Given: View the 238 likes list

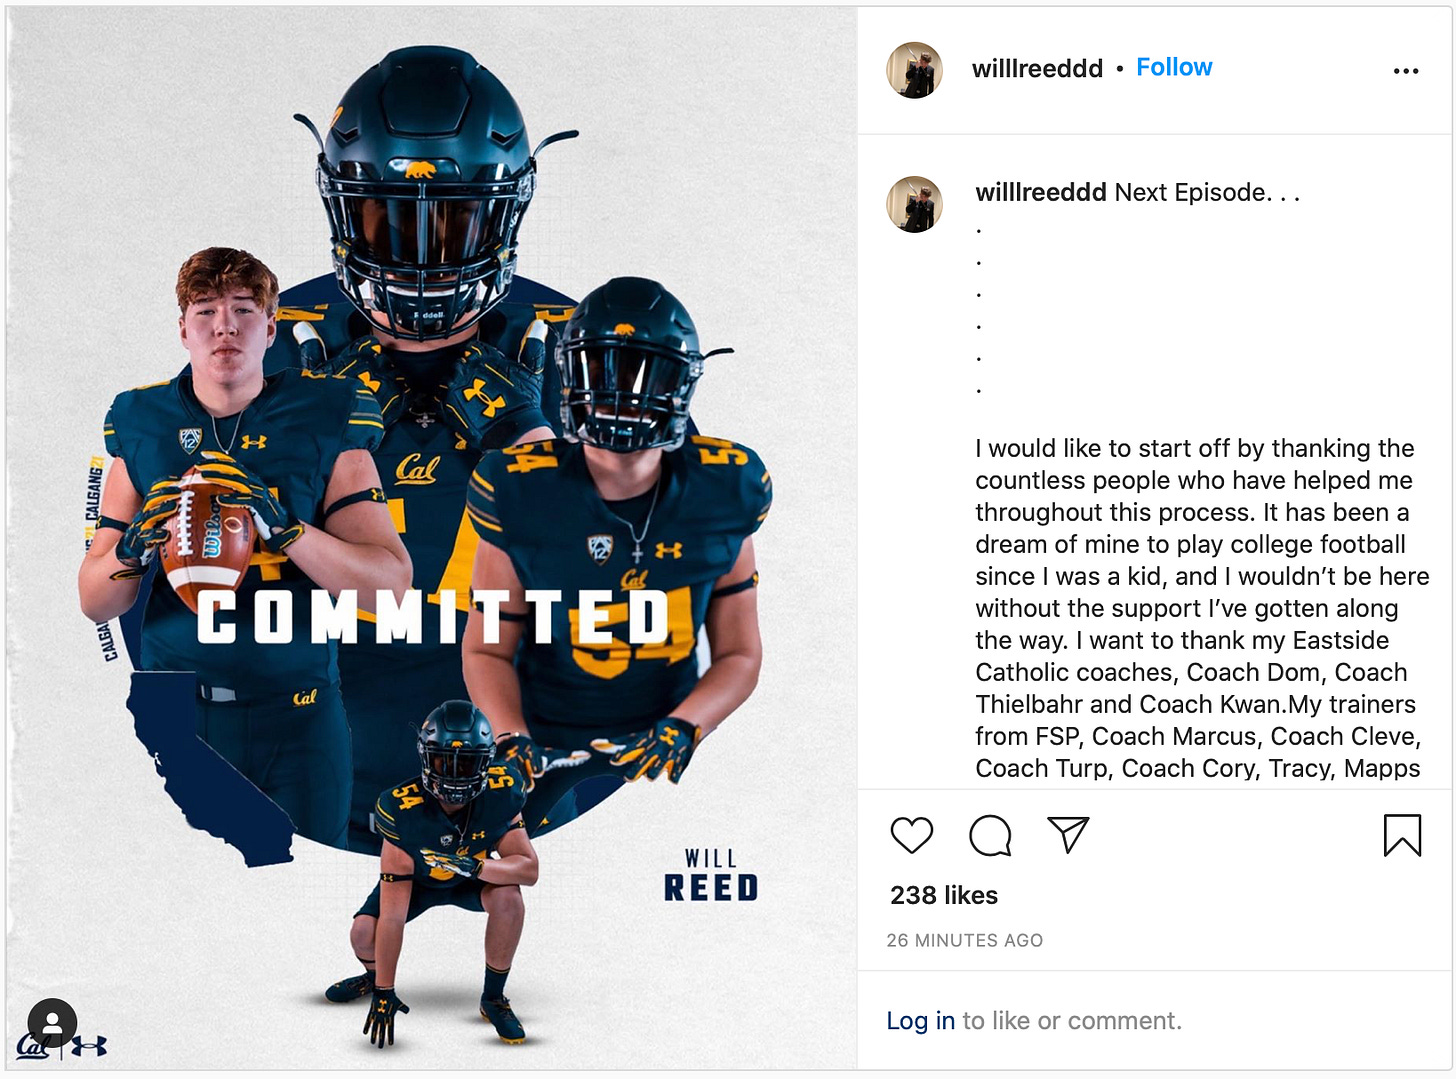Looking at the screenshot, I should [944, 895].
